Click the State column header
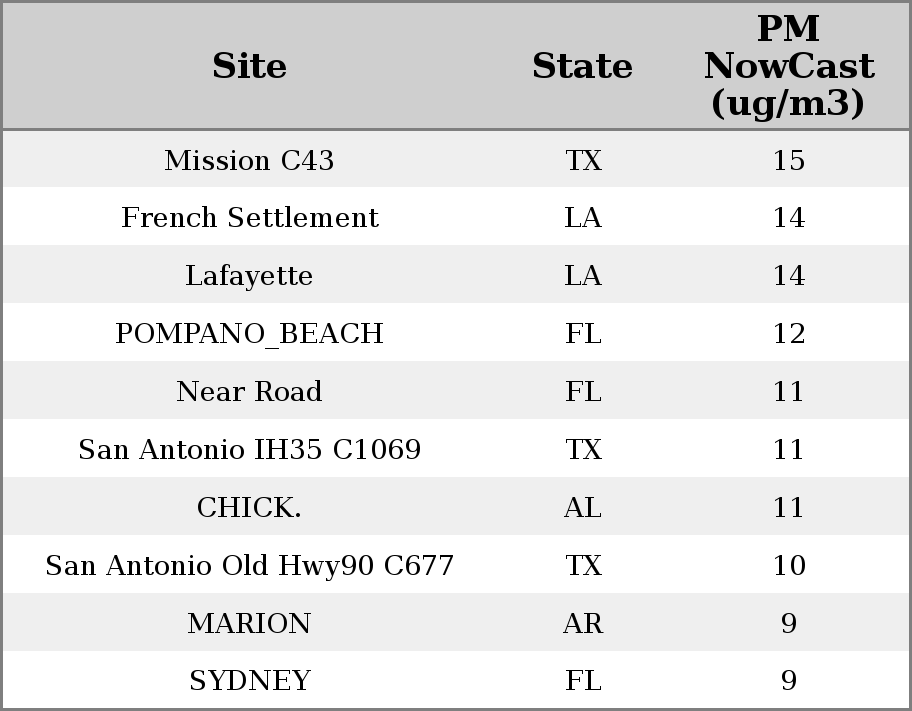Image resolution: width=912 pixels, height=711 pixels. (582, 67)
